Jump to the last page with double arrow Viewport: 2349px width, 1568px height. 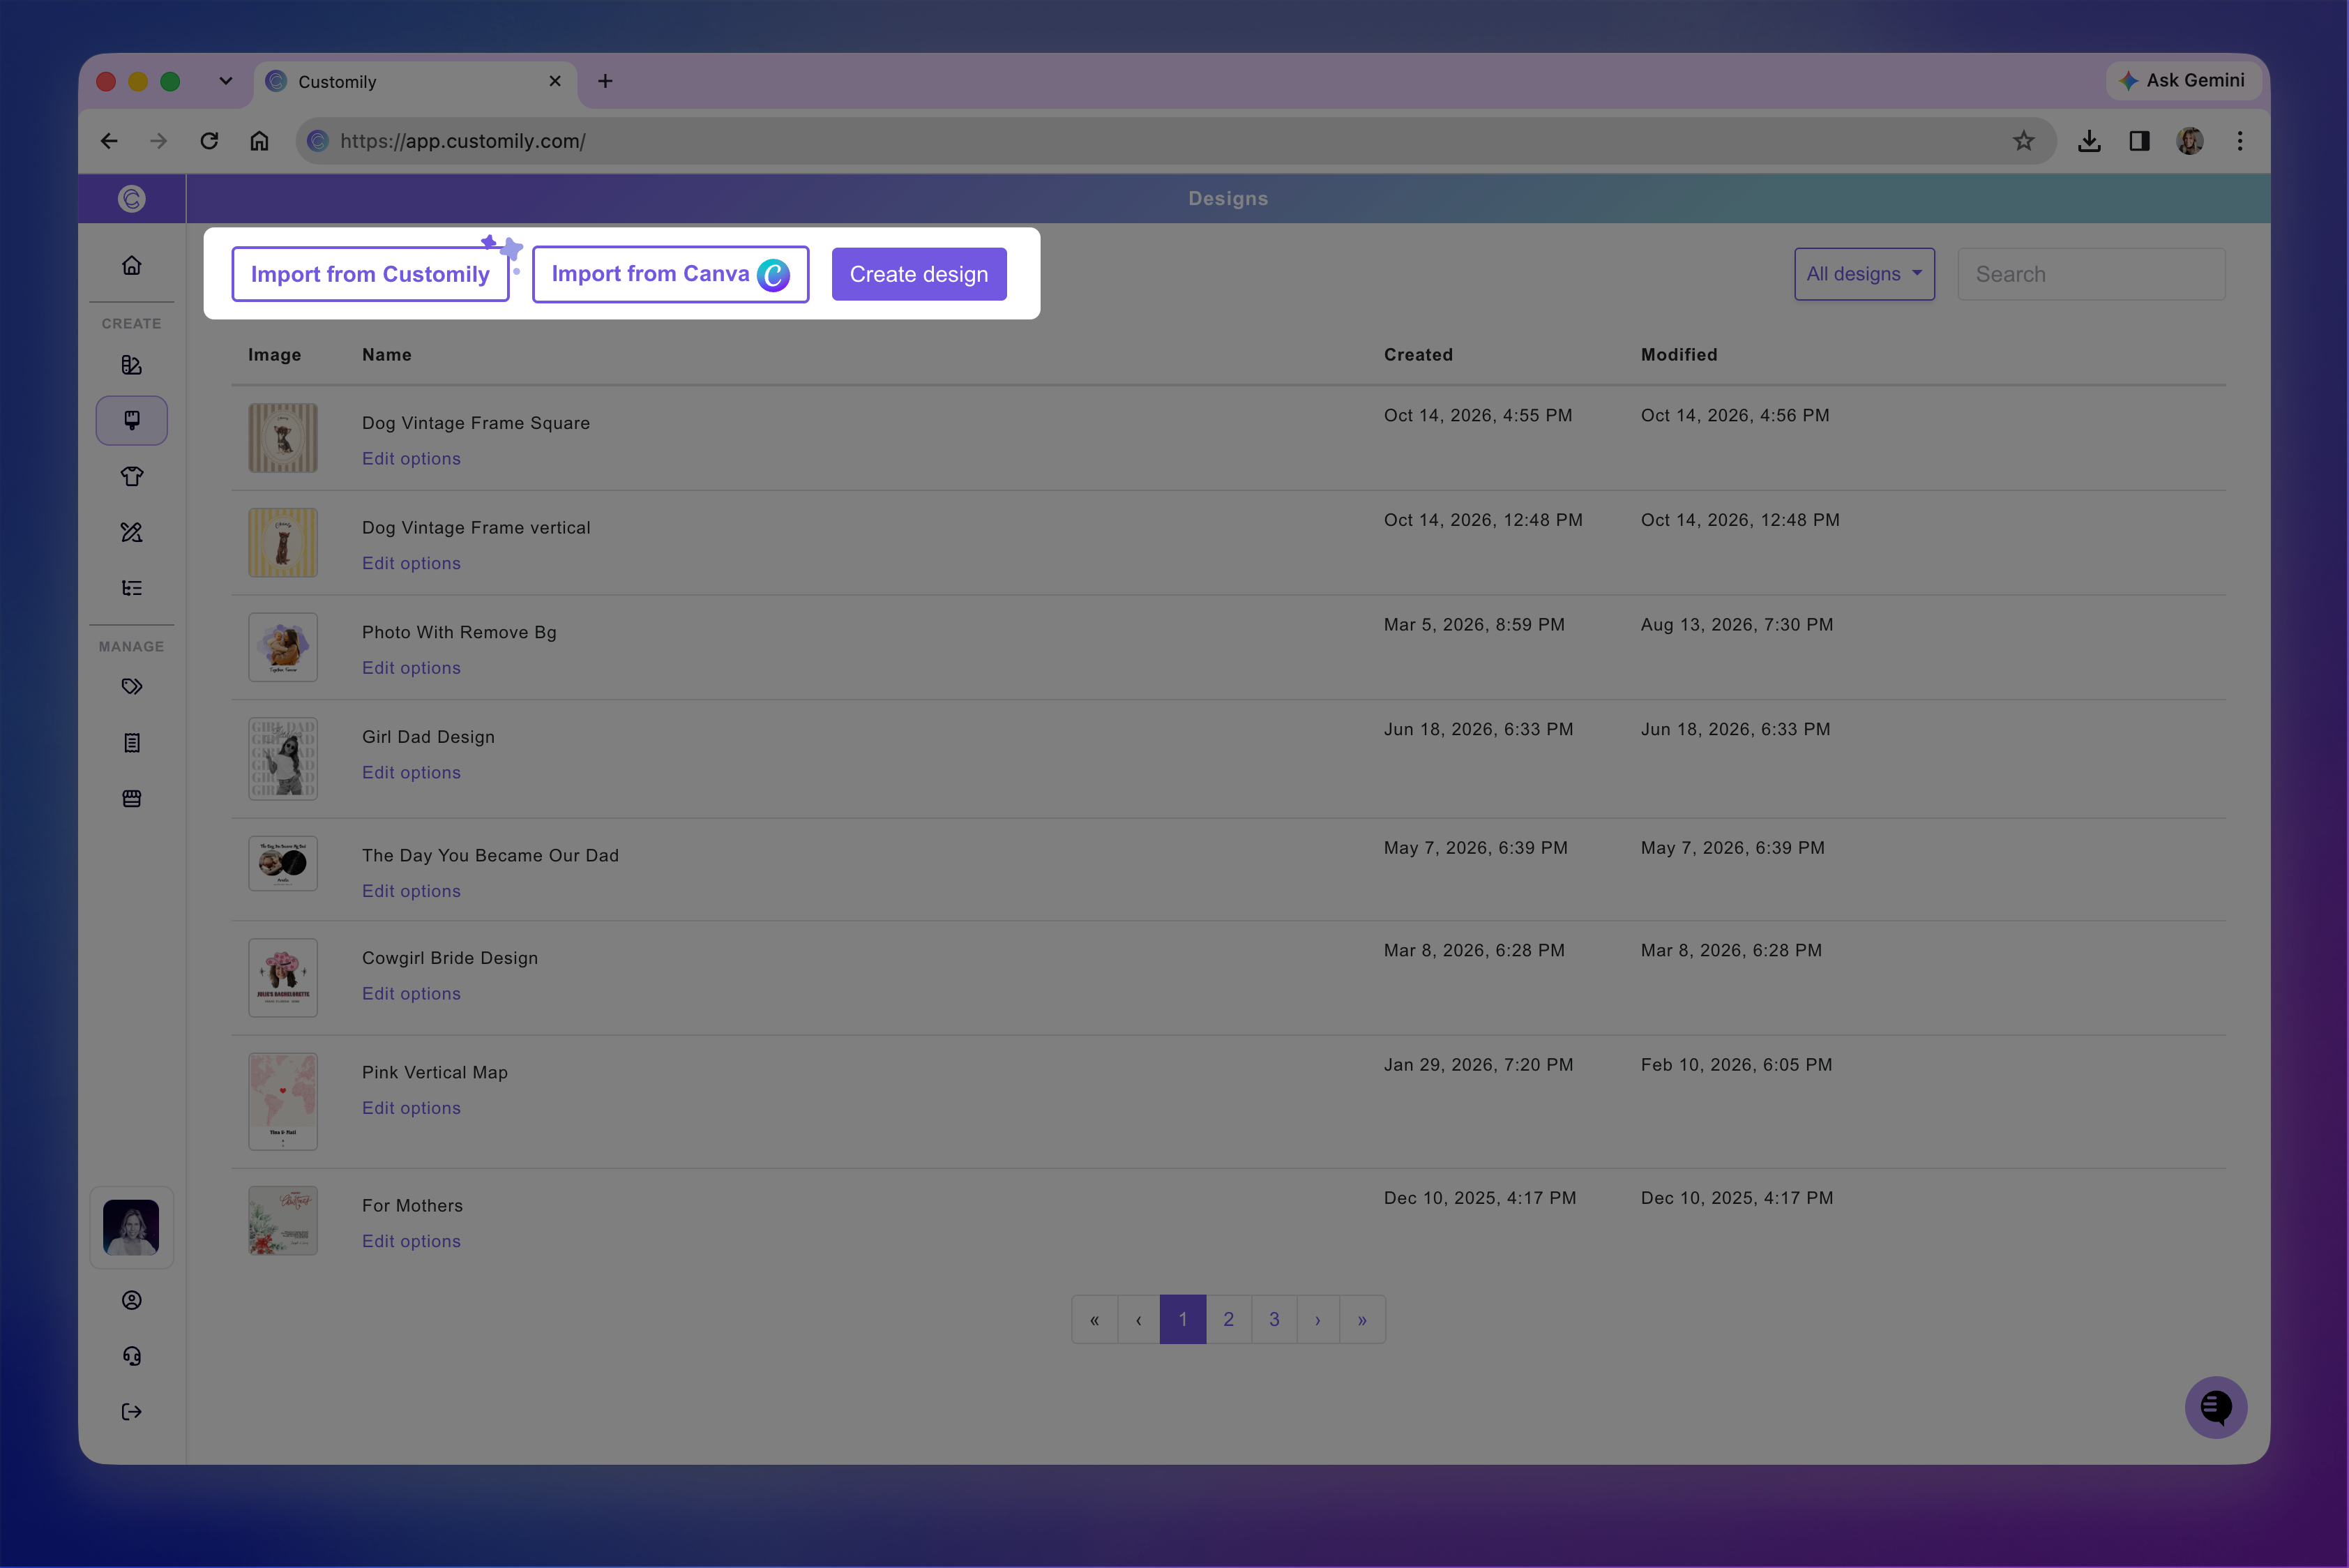tap(1362, 1319)
